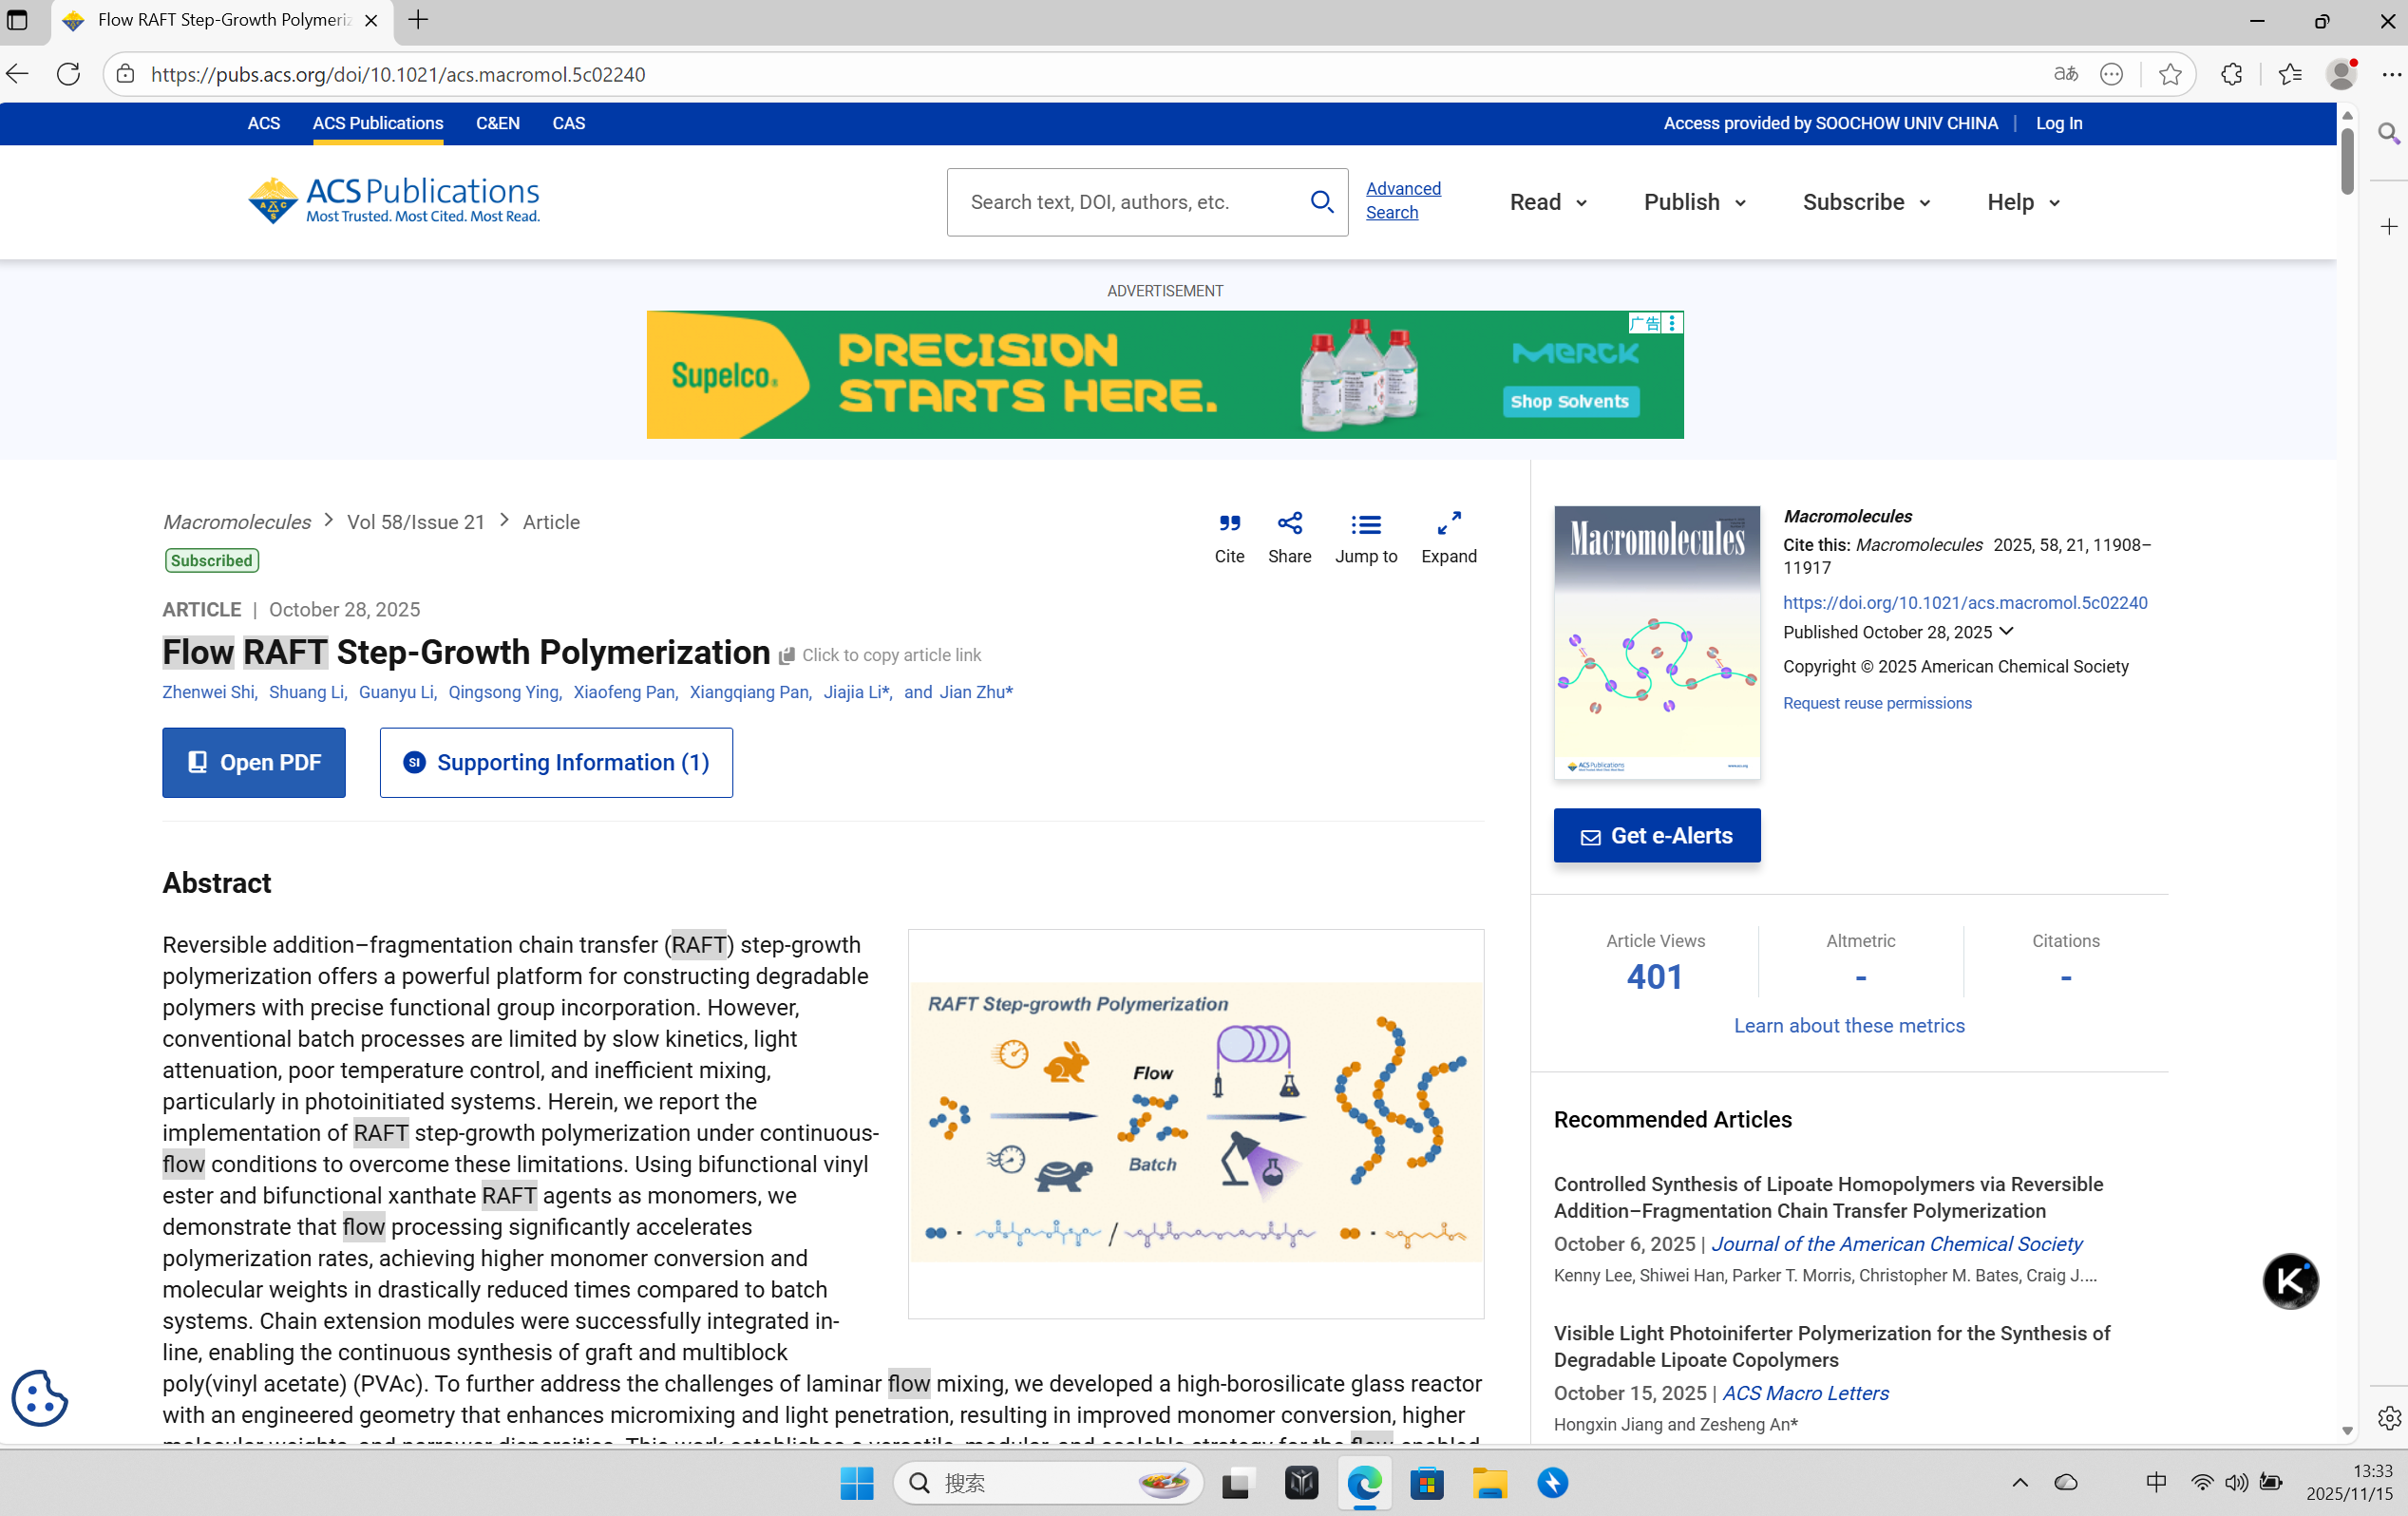Open the Jump to list icon
The width and height of the screenshot is (2408, 1516).
[1365, 524]
